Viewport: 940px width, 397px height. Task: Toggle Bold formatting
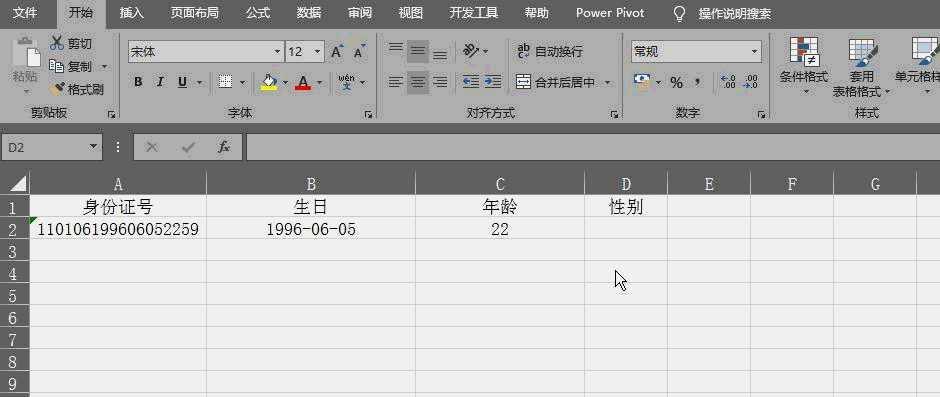(138, 82)
